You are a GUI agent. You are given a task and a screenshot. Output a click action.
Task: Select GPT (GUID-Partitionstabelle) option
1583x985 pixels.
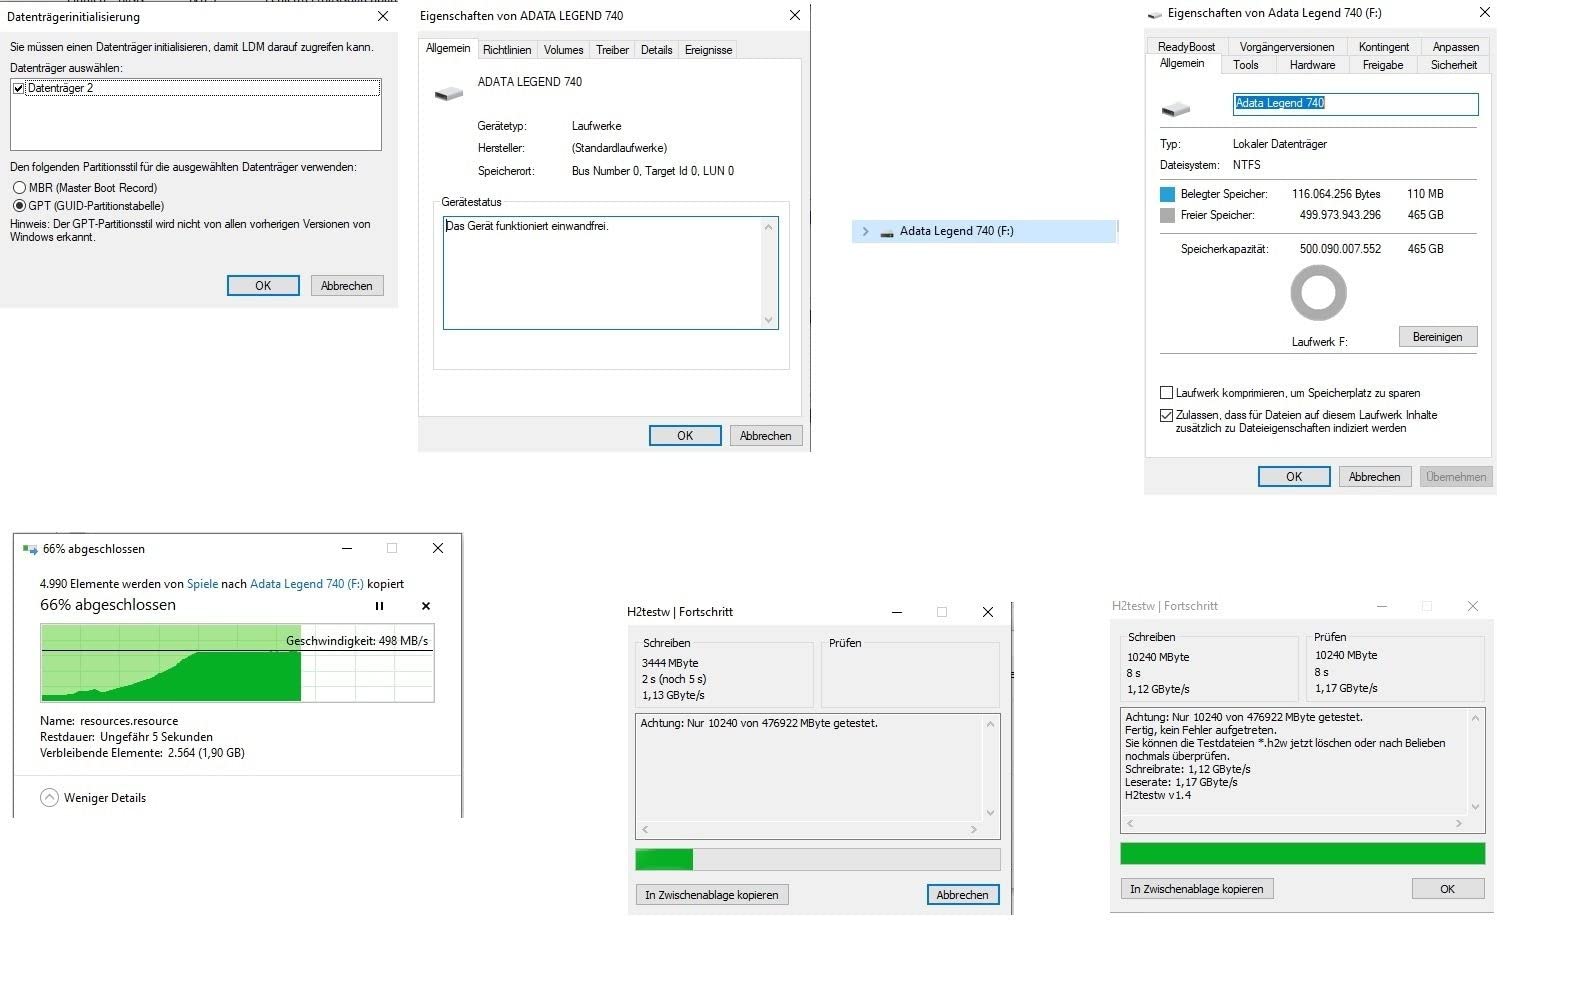[19, 206]
